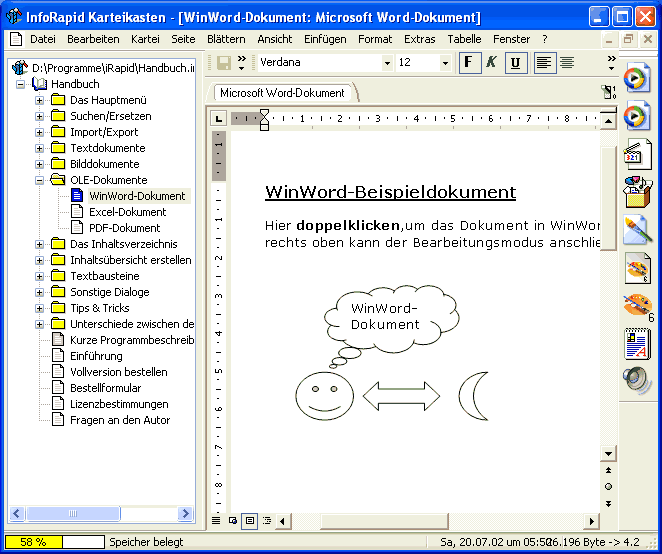Image resolution: width=662 pixels, height=554 pixels.
Task: Toggle underline formatting (U button)
Action: [515, 63]
